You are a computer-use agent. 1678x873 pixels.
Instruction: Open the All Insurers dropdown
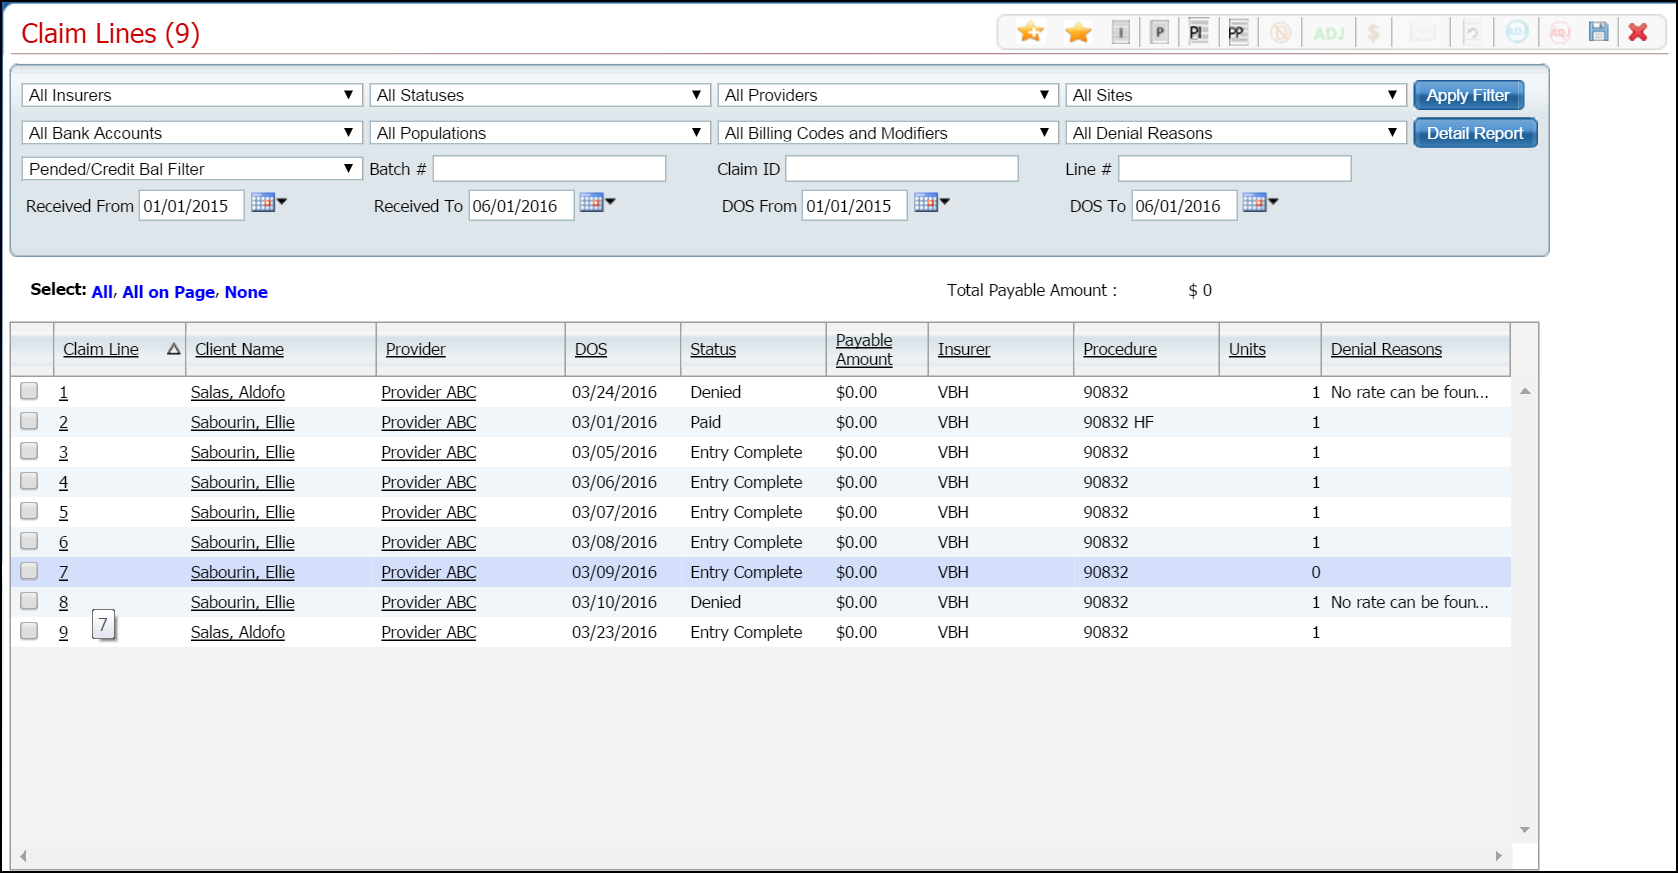click(191, 95)
